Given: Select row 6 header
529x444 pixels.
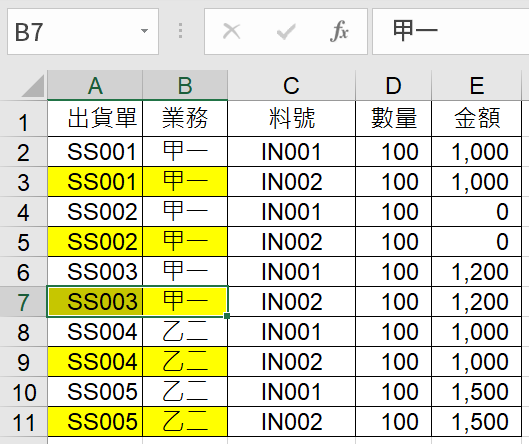Looking at the screenshot, I should (24, 272).
